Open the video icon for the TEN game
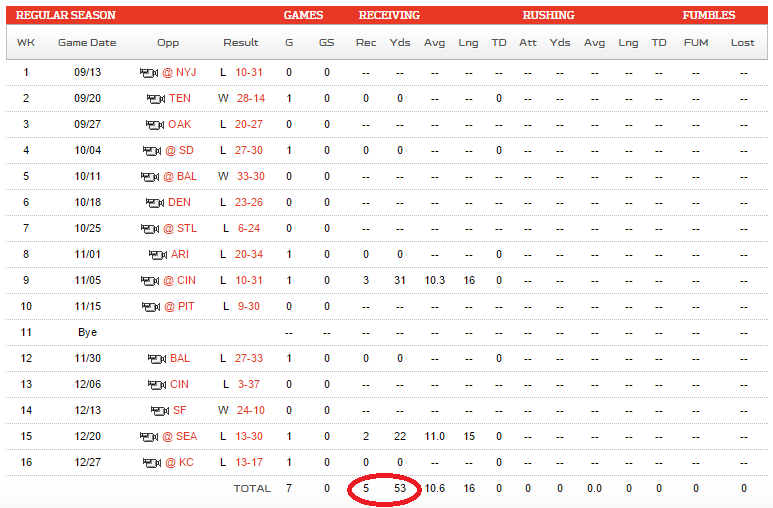The image size is (773, 508). coord(155,99)
